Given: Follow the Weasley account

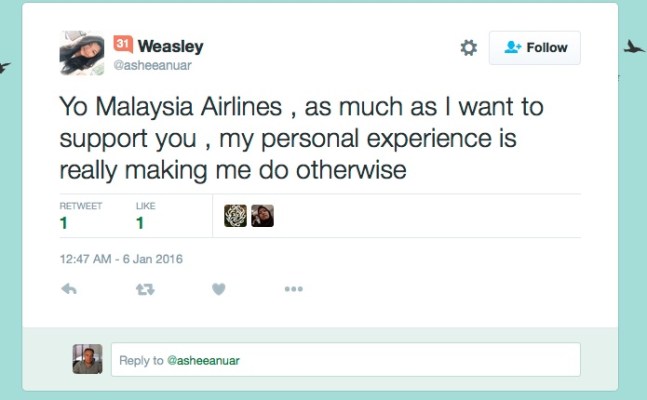Looking at the screenshot, I should (x=535, y=47).
